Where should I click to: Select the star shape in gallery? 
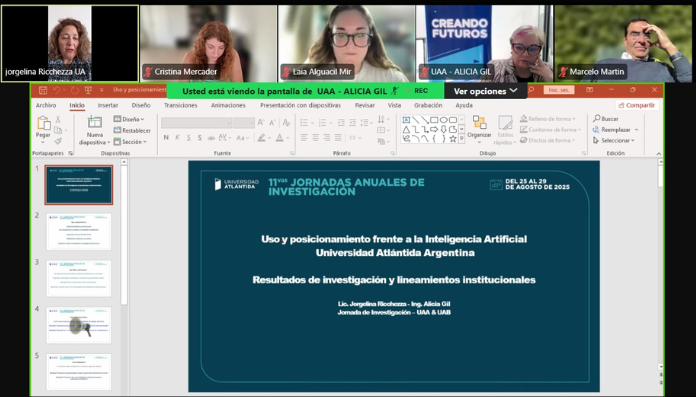(453, 139)
